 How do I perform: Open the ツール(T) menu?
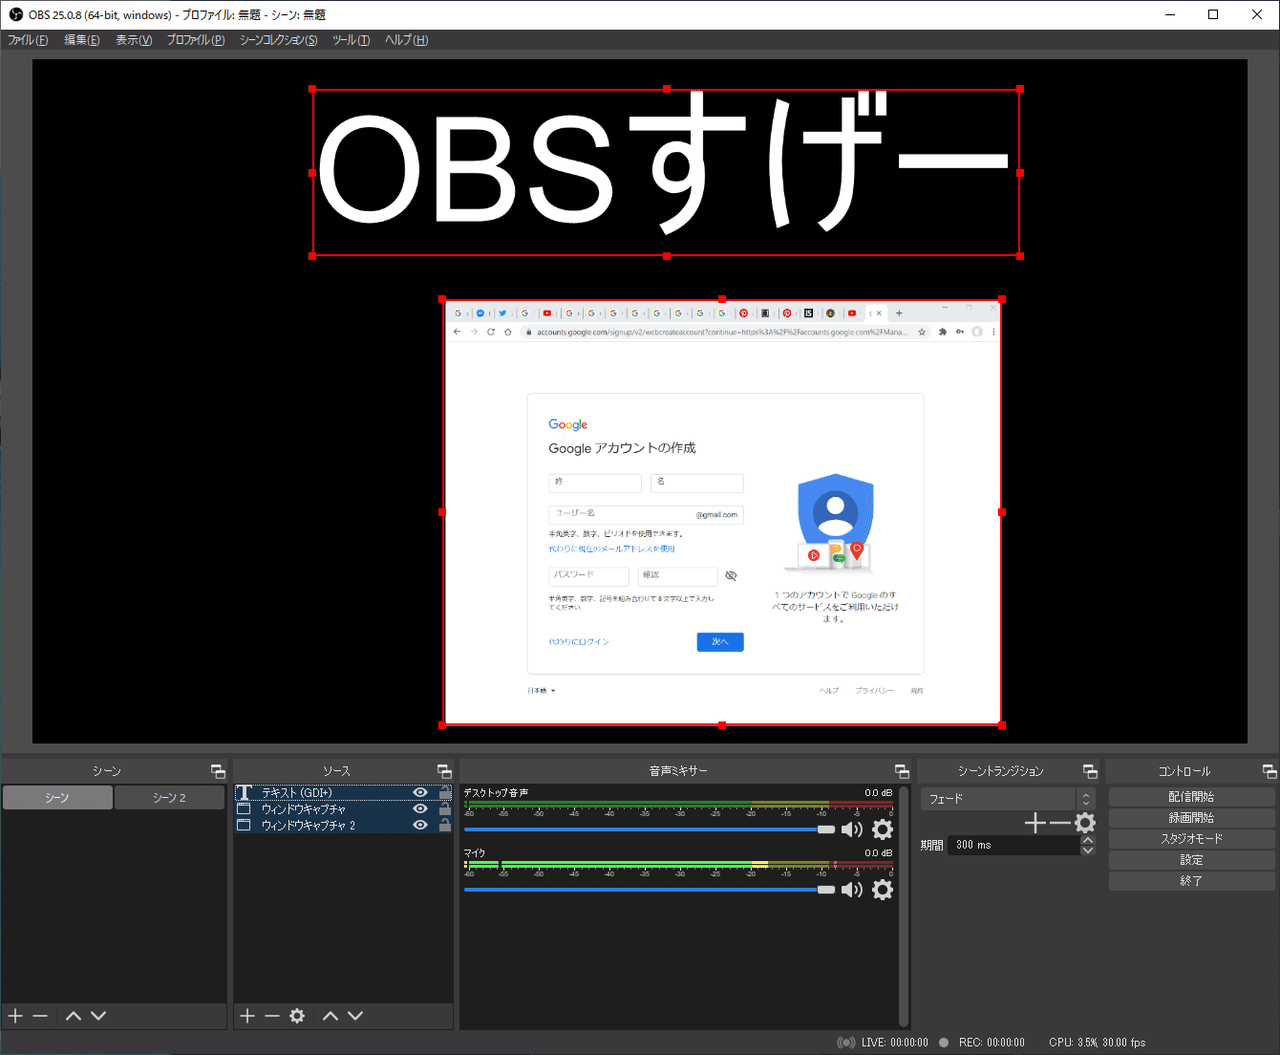pyautogui.click(x=351, y=40)
